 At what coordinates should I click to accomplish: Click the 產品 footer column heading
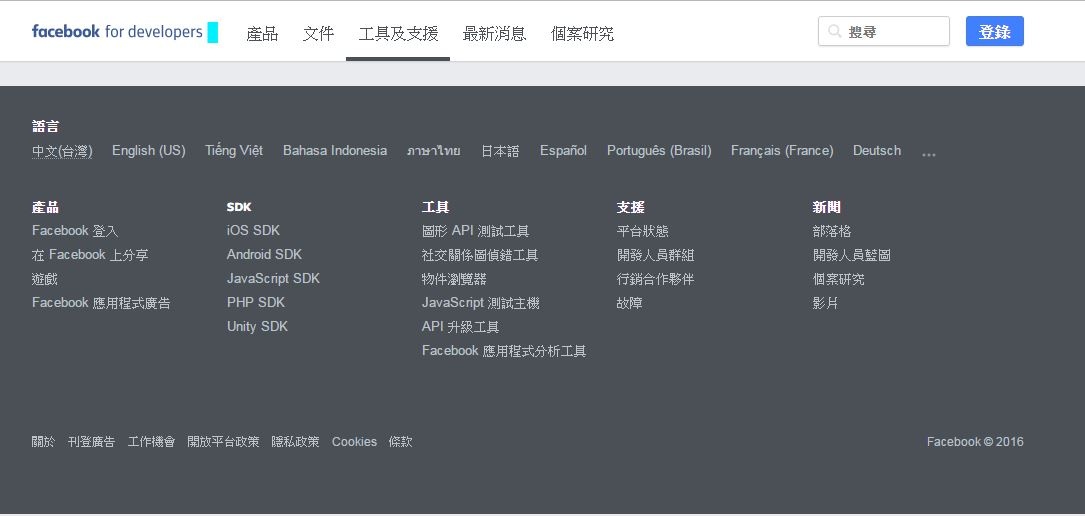point(46,208)
